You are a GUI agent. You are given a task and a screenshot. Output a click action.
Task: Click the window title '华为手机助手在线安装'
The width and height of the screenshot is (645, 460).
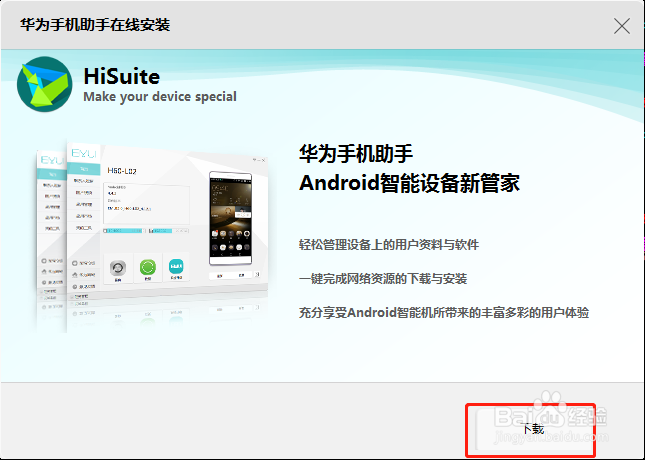click(x=95, y=25)
